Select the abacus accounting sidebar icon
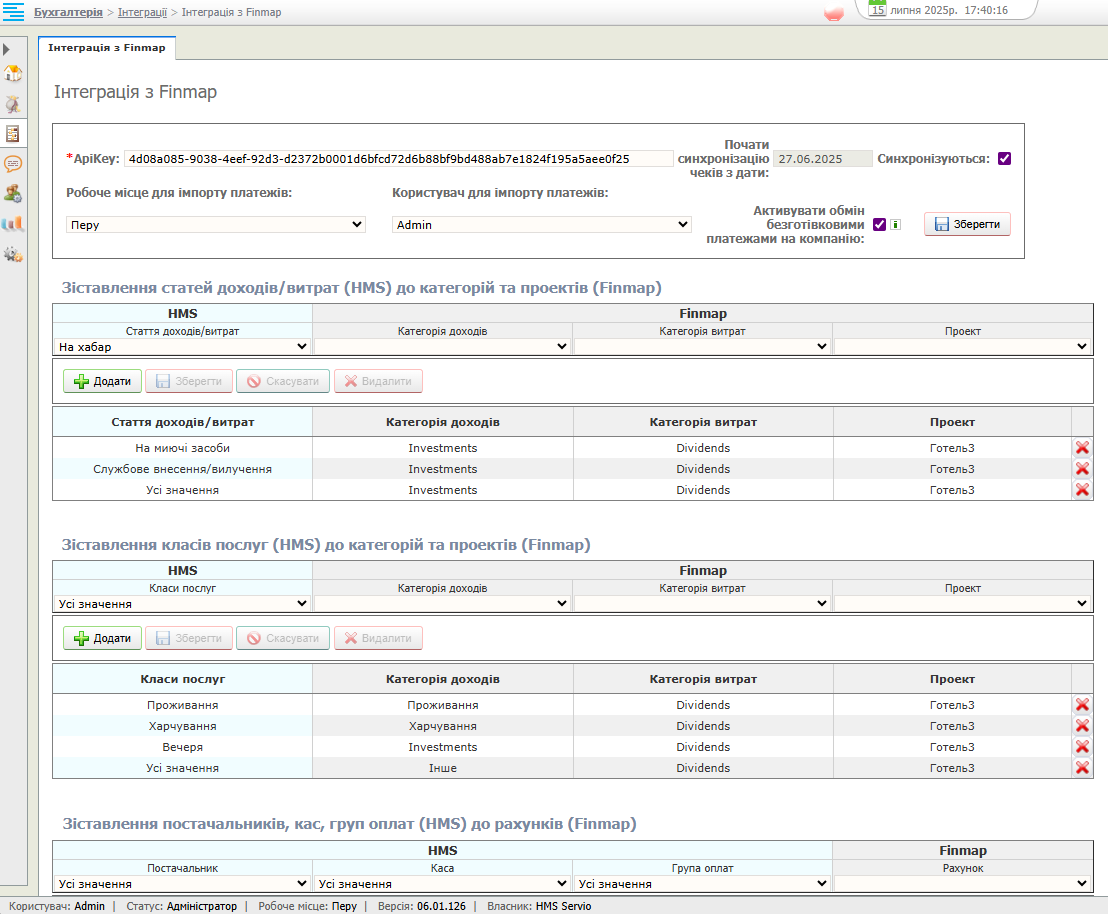 [13, 133]
